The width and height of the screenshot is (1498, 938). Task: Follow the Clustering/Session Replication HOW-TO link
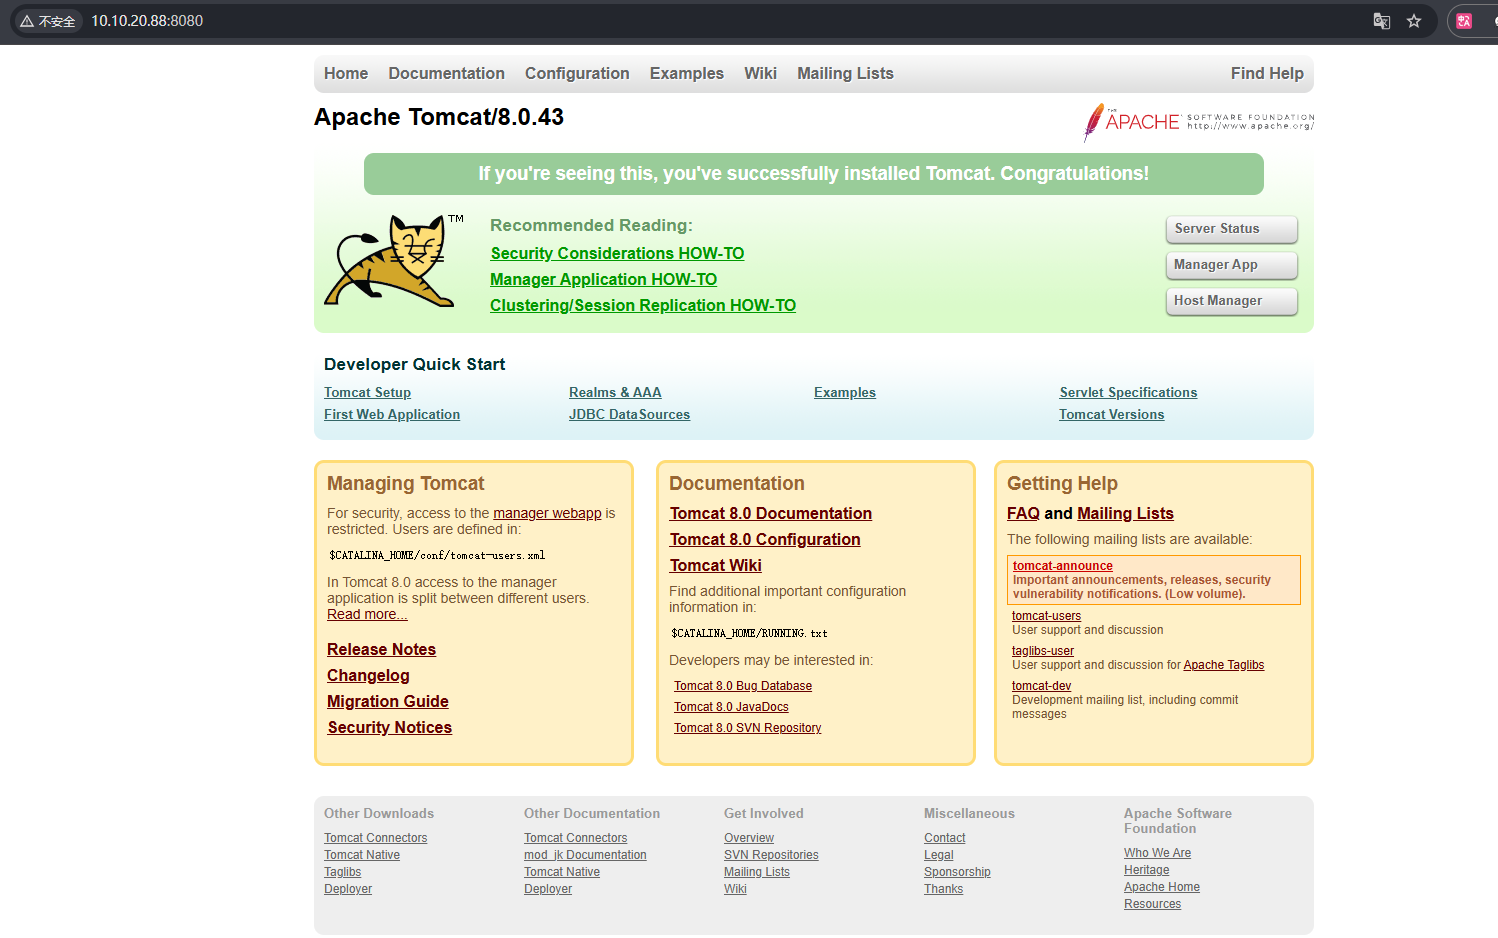[642, 306]
